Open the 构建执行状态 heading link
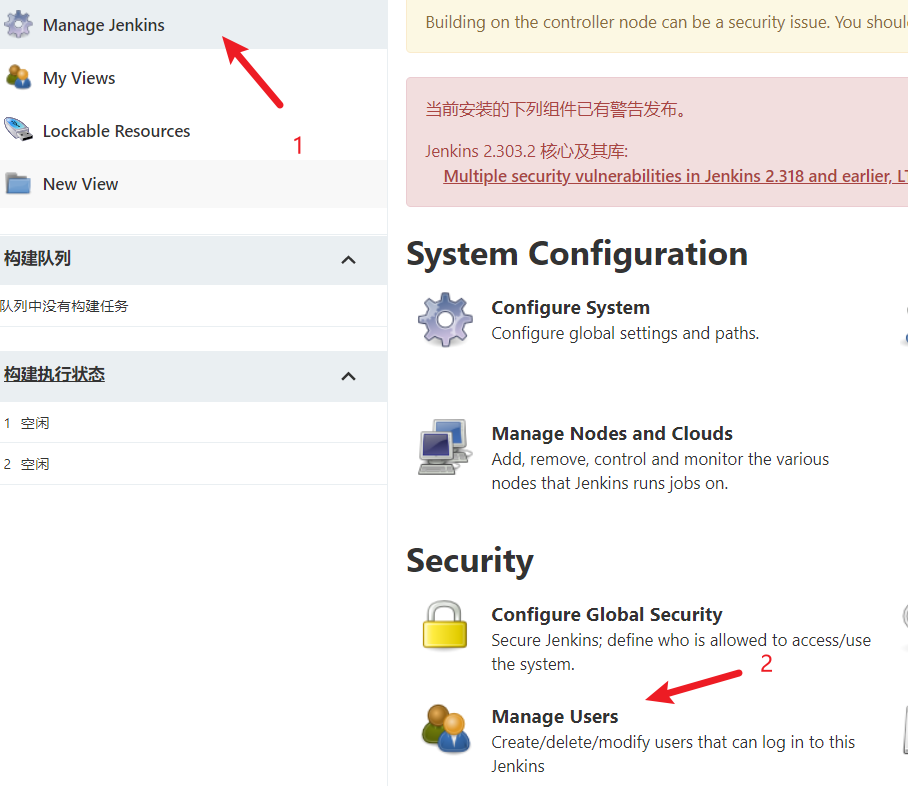Image resolution: width=908 pixels, height=786 pixels. [54, 374]
